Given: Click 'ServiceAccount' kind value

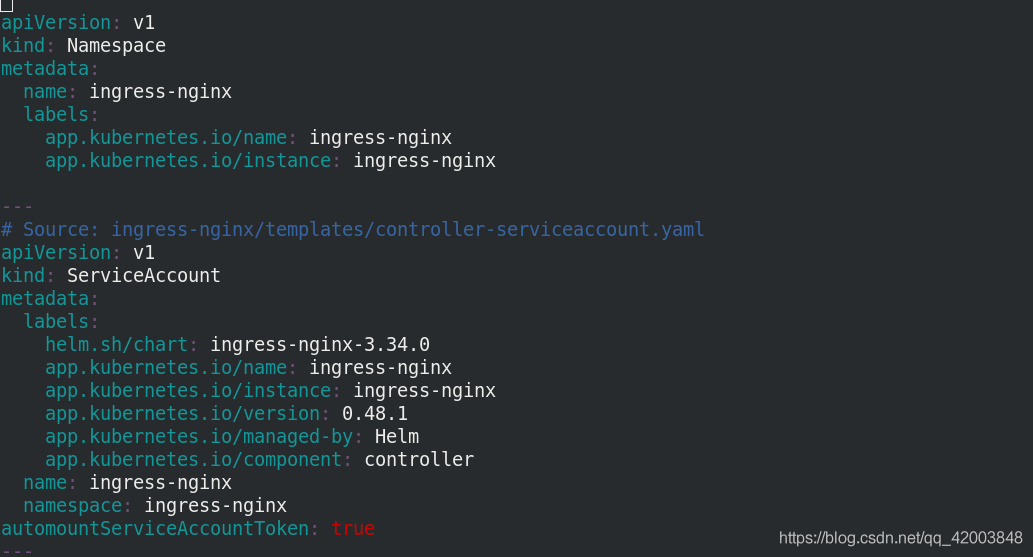Looking at the screenshot, I should (x=144, y=276).
